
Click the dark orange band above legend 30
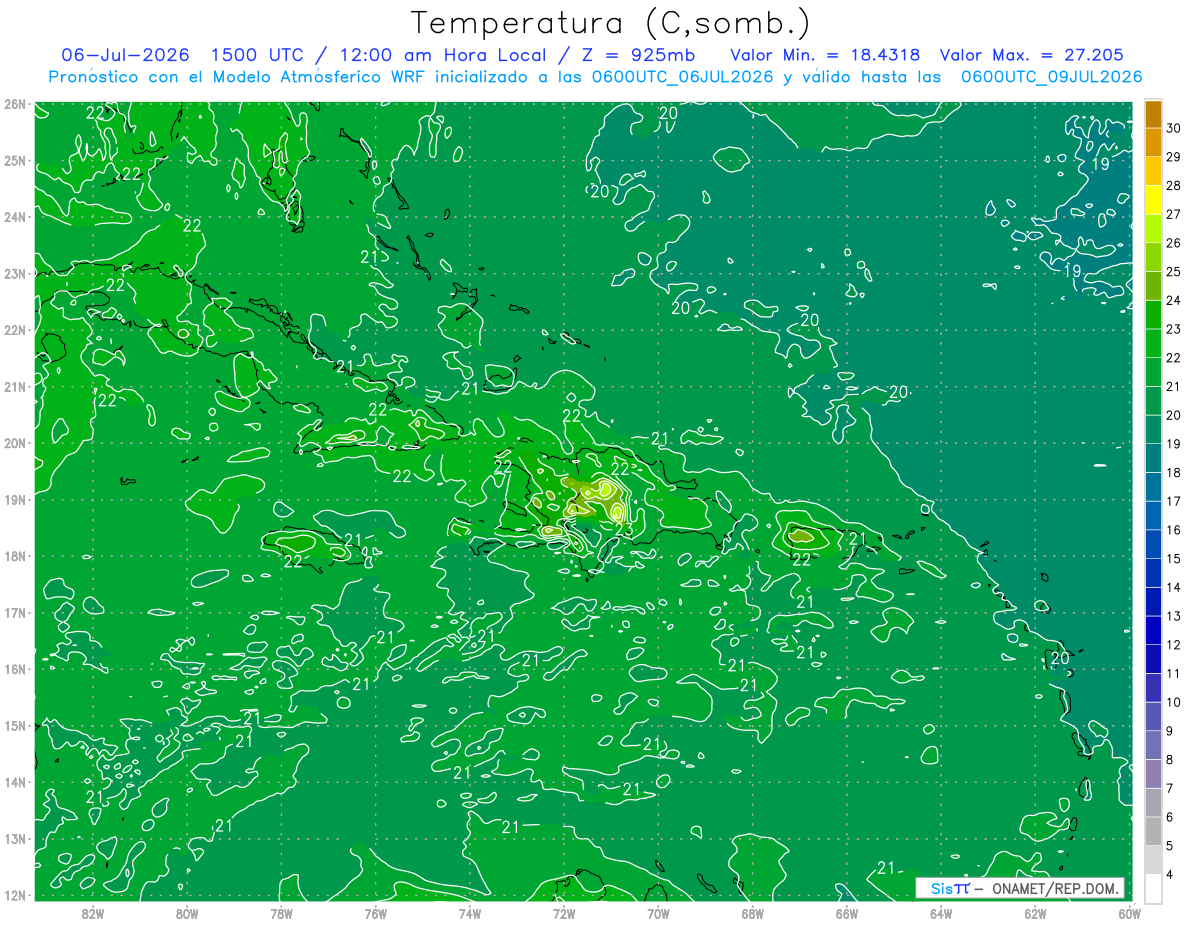click(x=1153, y=114)
